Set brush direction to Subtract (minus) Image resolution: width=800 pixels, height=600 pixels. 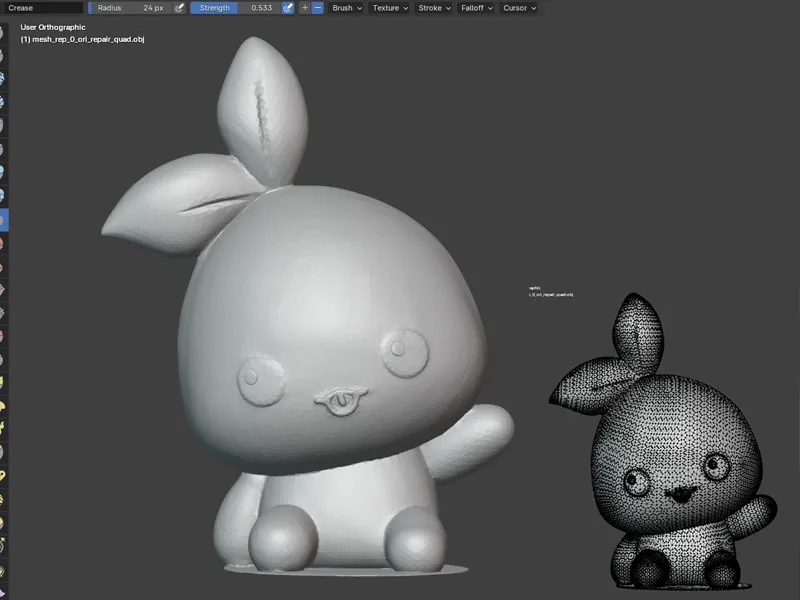[317, 8]
